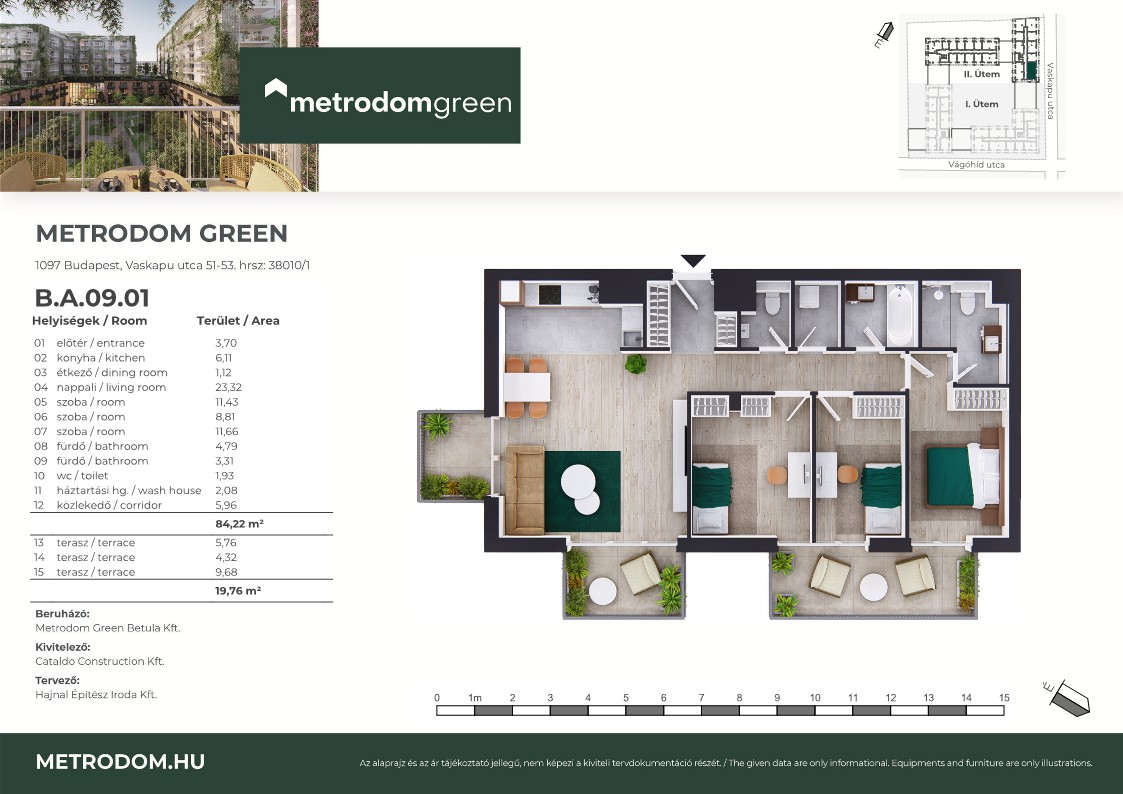
Task: Click the green highlighted unit on the site map
Action: tap(1031, 71)
